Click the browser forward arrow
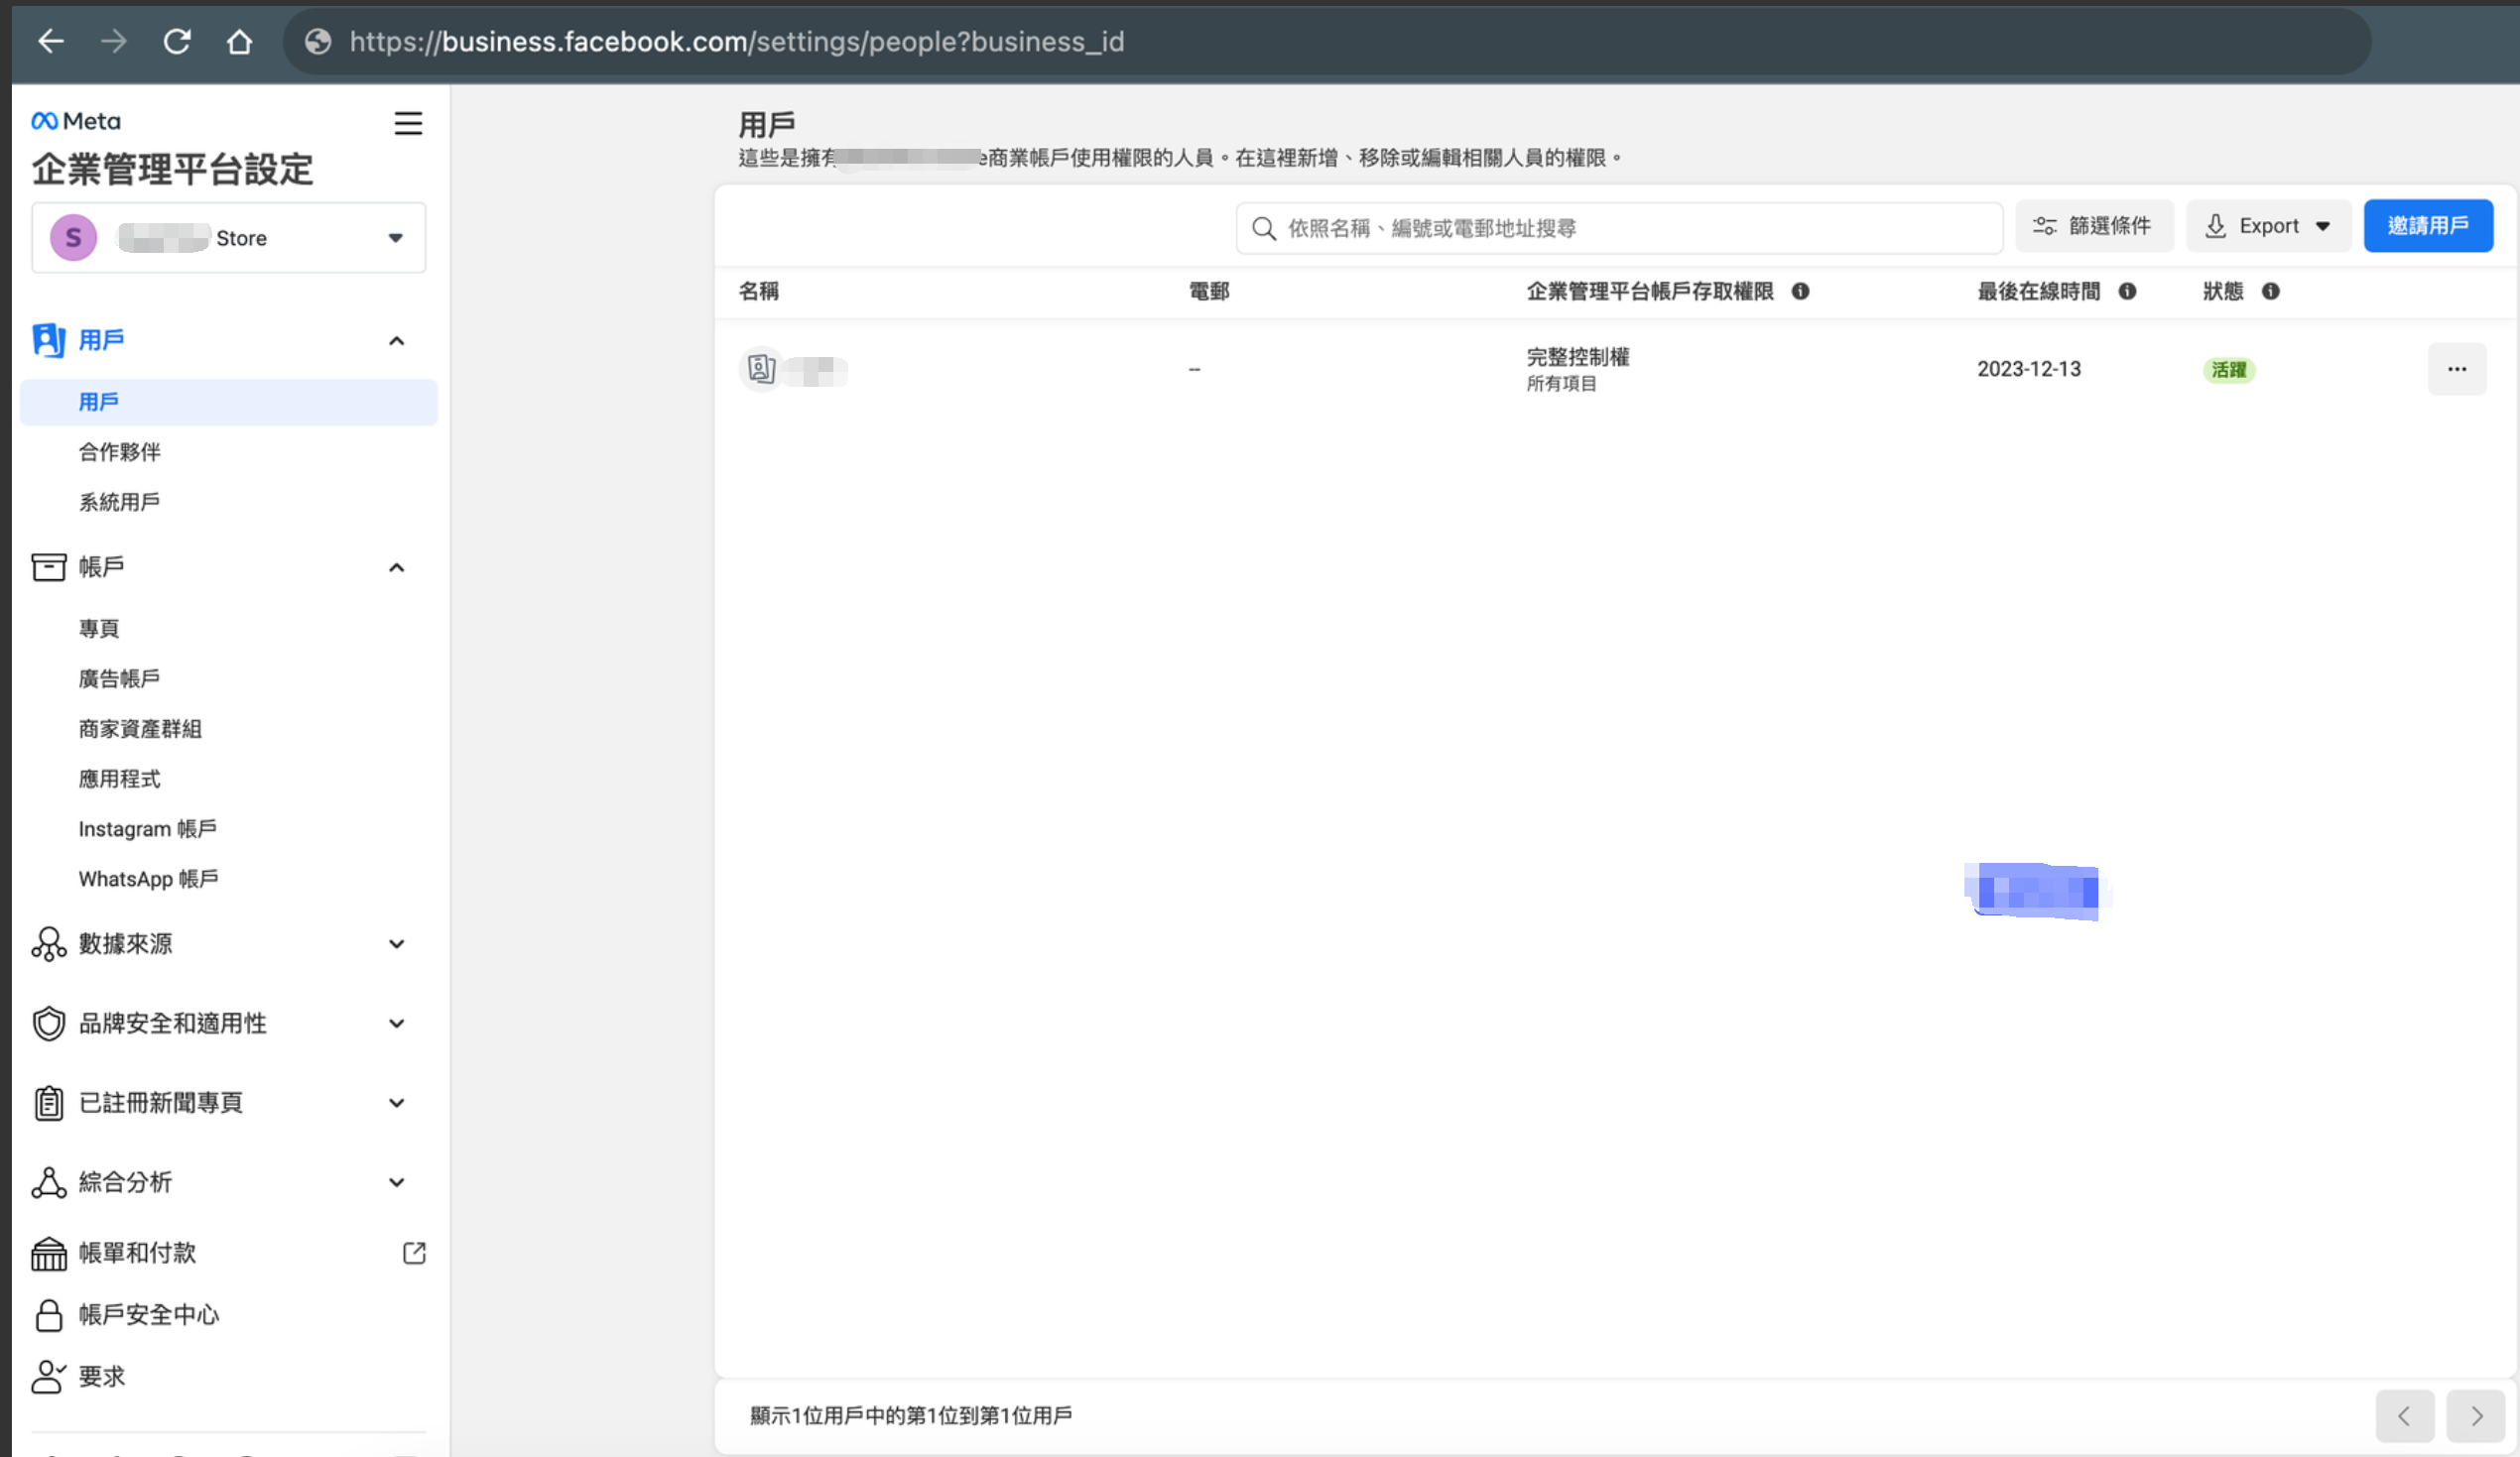The image size is (2520, 1457). point(114,41)
